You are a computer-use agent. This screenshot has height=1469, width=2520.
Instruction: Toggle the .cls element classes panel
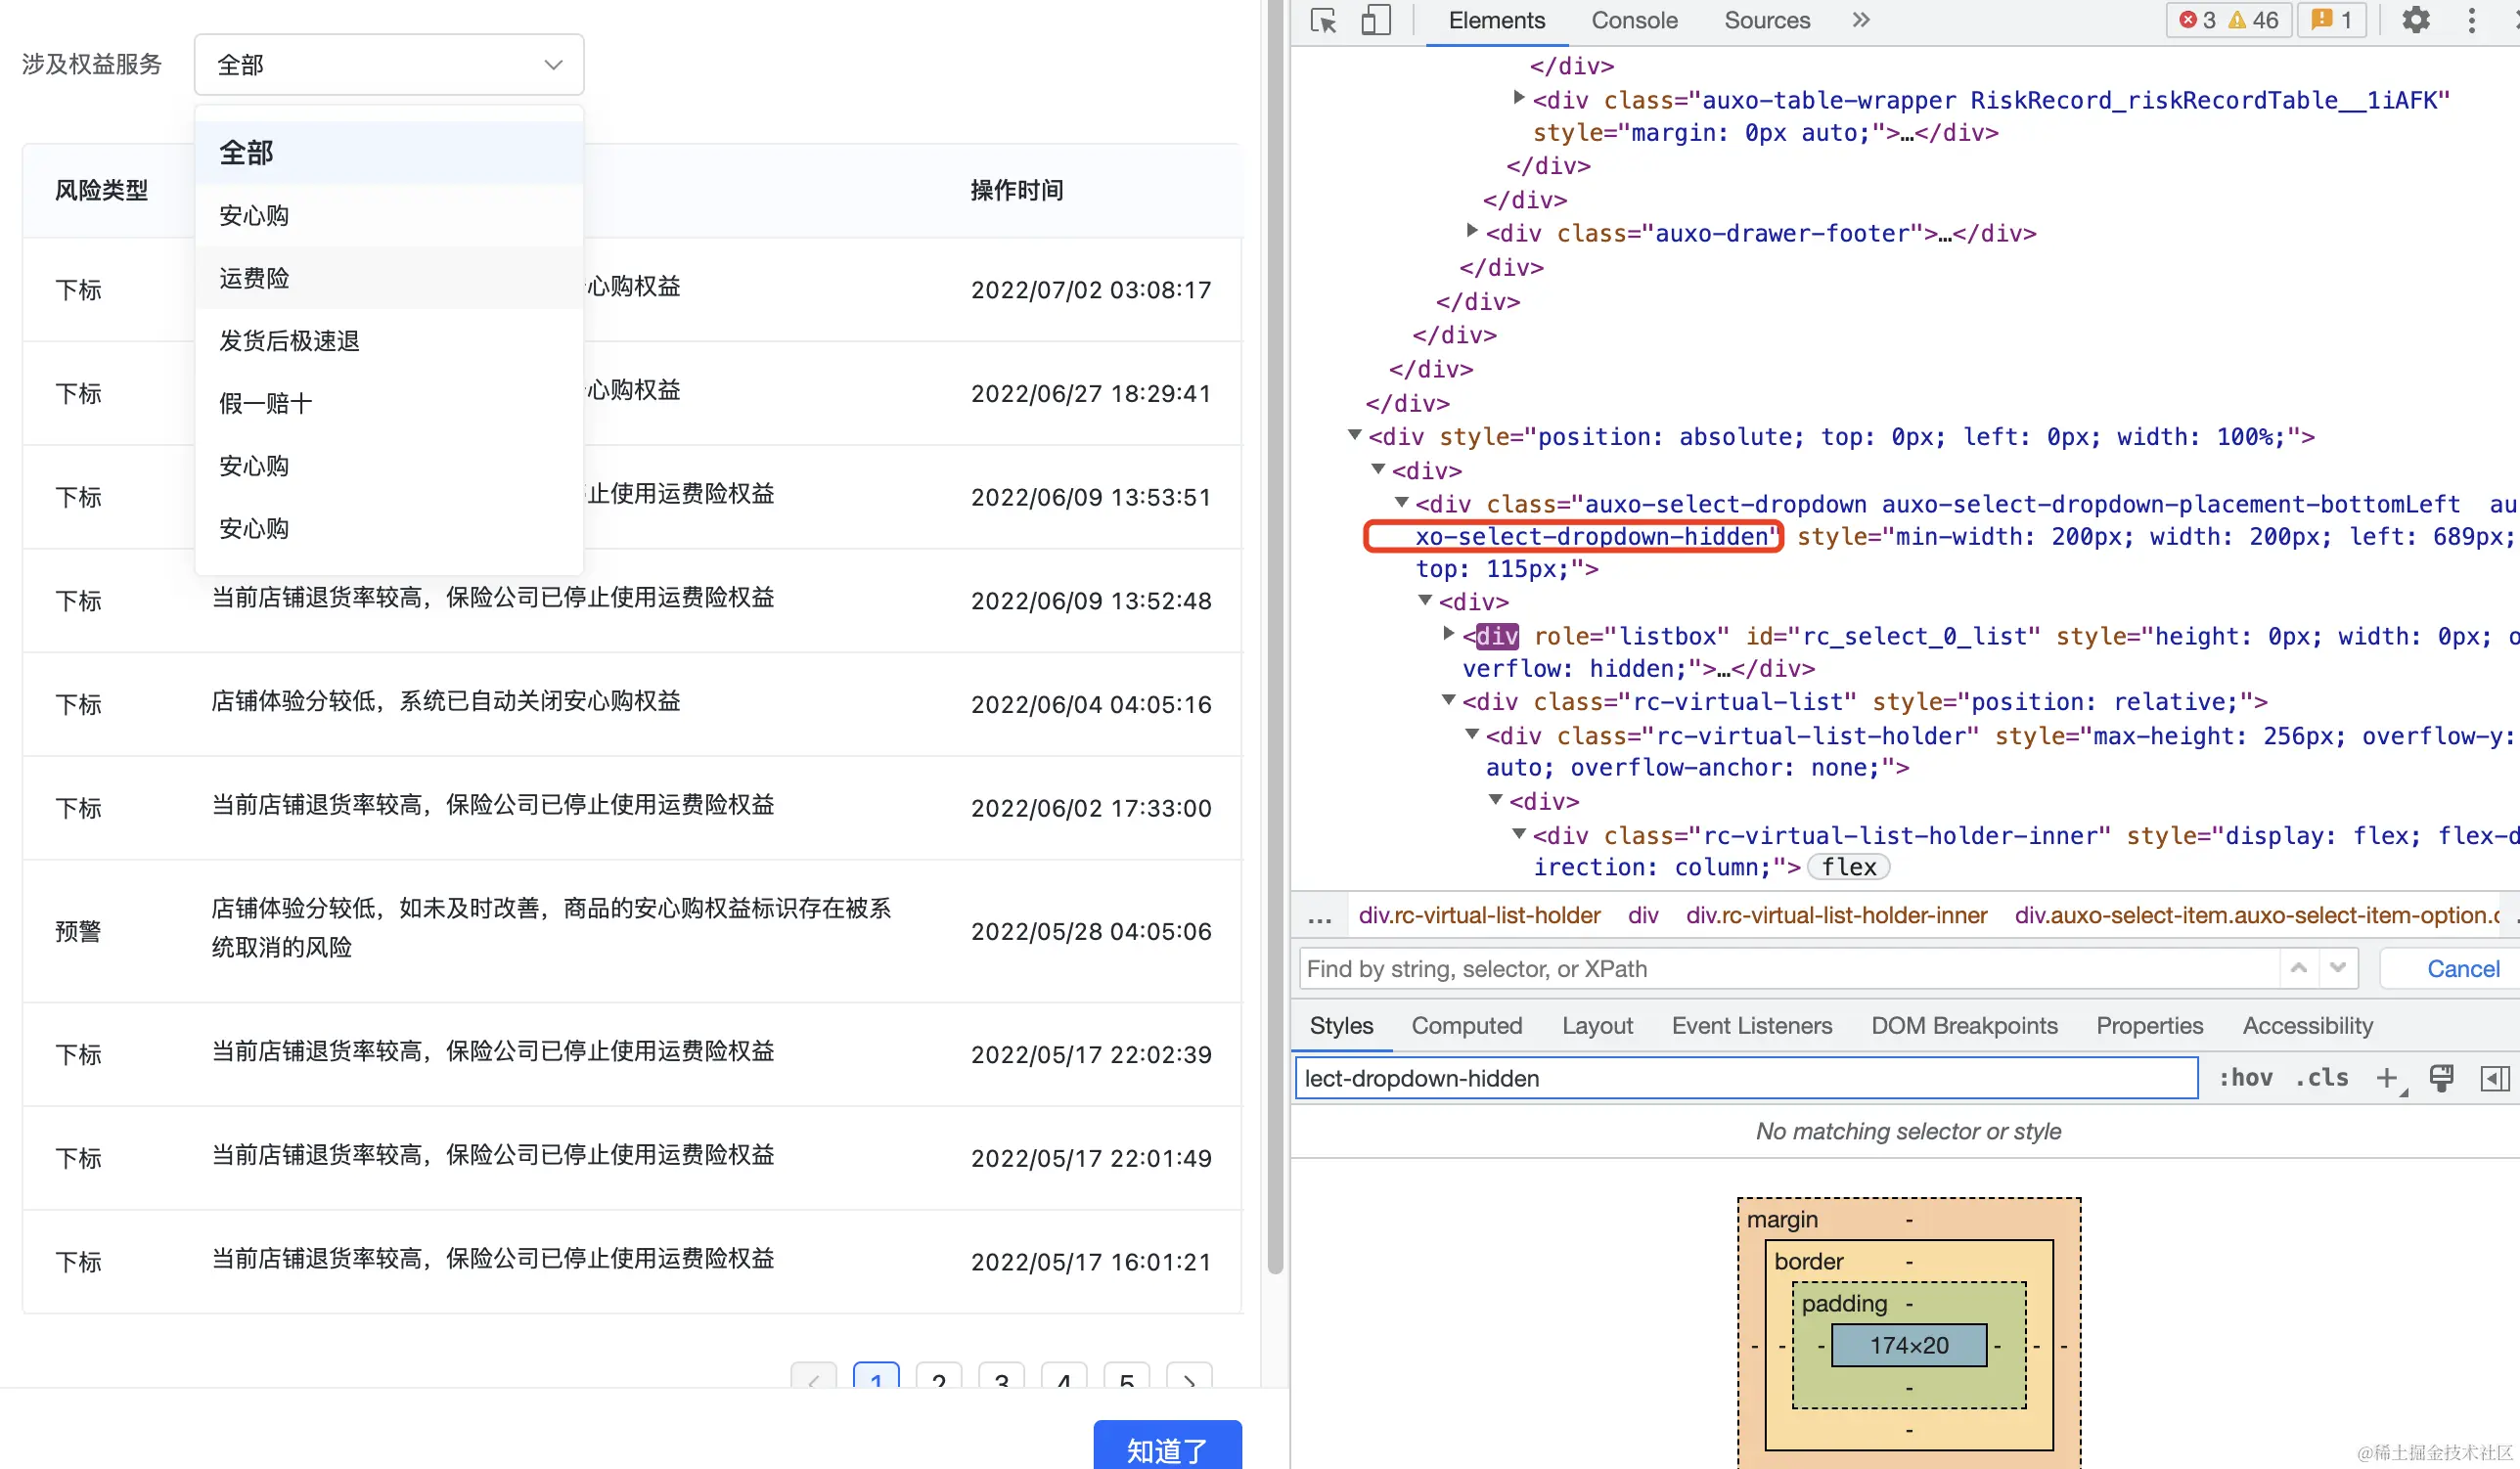[2321, 1078]
